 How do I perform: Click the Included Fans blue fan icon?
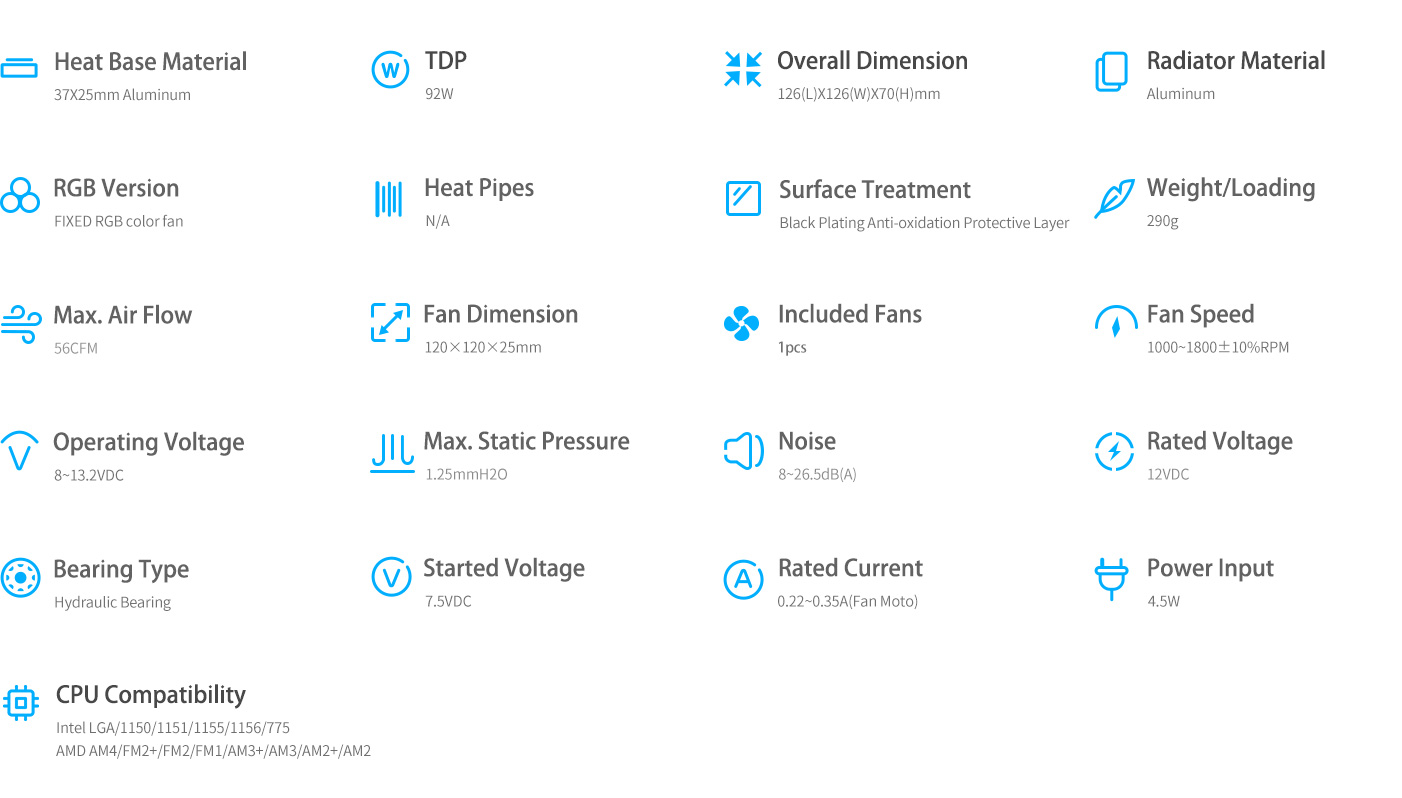pos(741,323)
